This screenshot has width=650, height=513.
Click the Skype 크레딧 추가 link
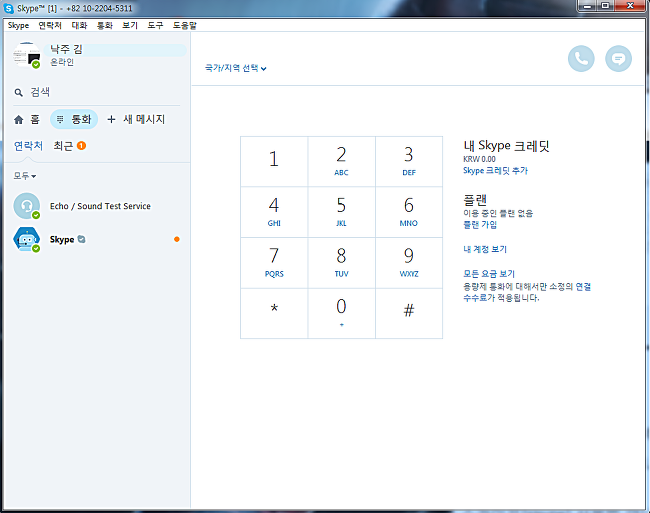coord(495,170)
